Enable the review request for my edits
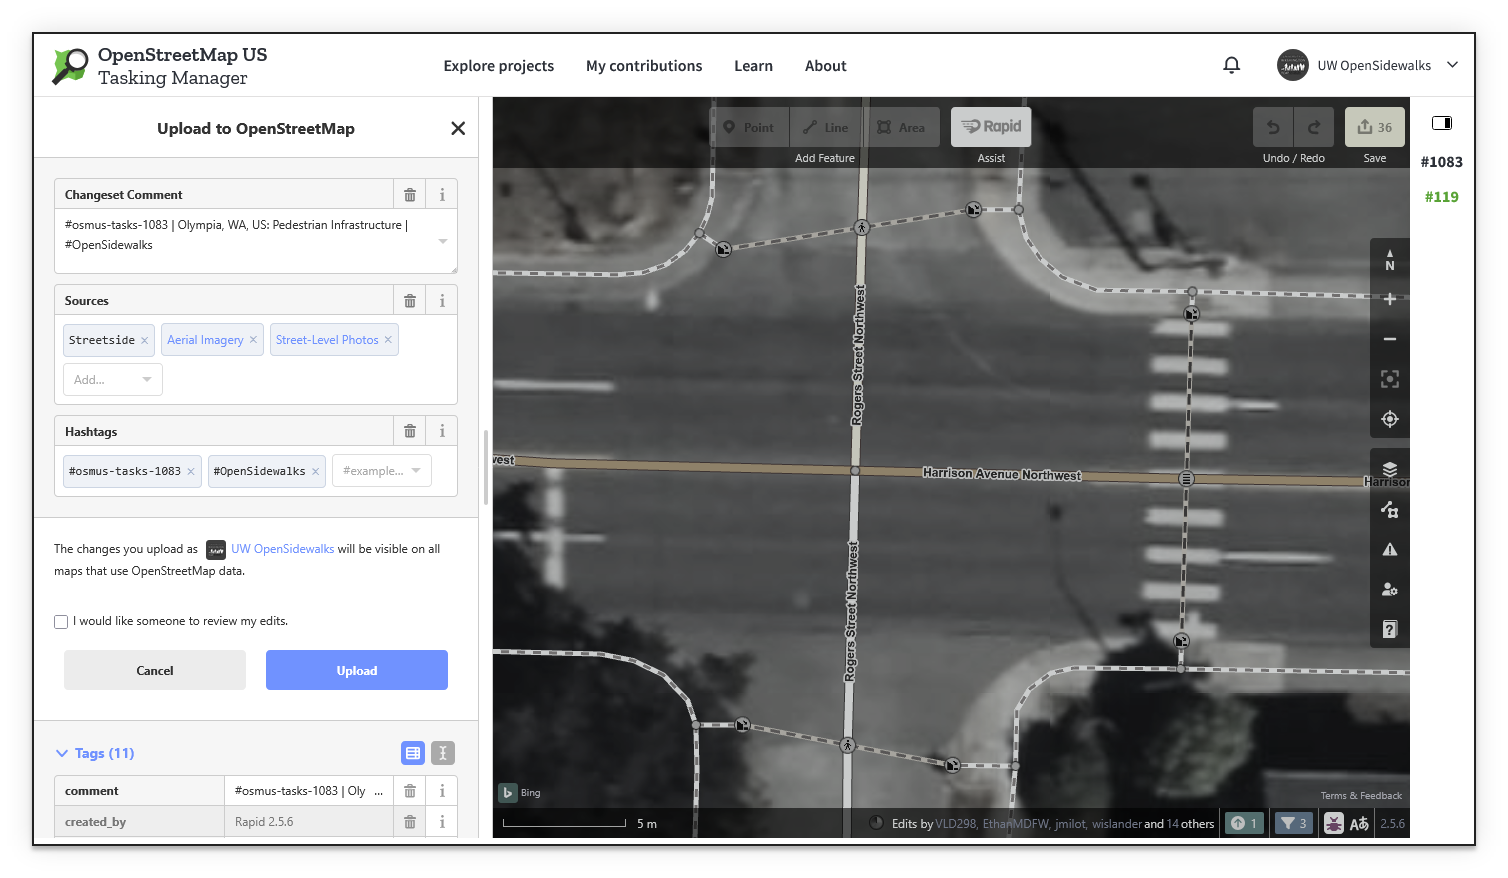Image resolution: width=1508 pixels, height=878 pixels. (61, 621)
